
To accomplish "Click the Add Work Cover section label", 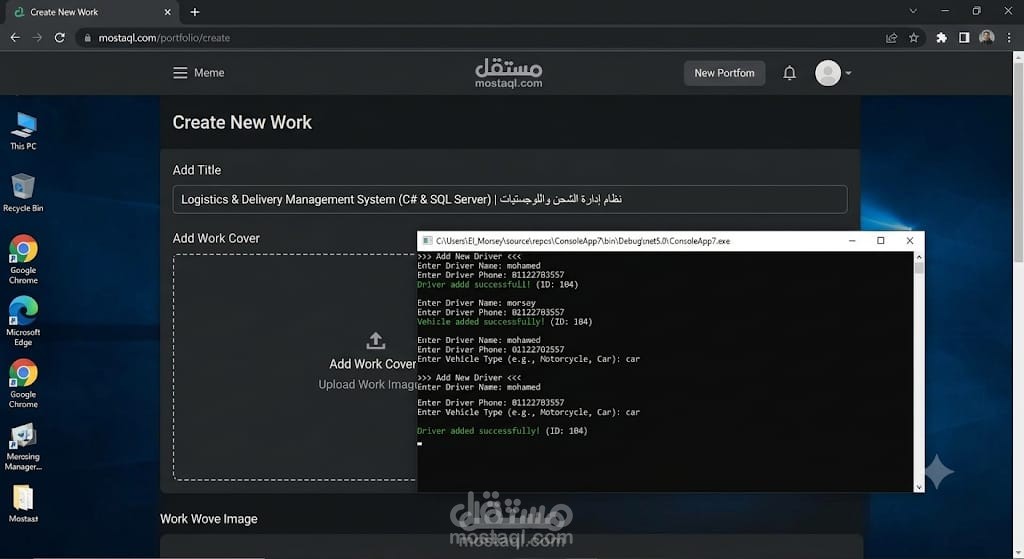I will [x=216, y=238].
